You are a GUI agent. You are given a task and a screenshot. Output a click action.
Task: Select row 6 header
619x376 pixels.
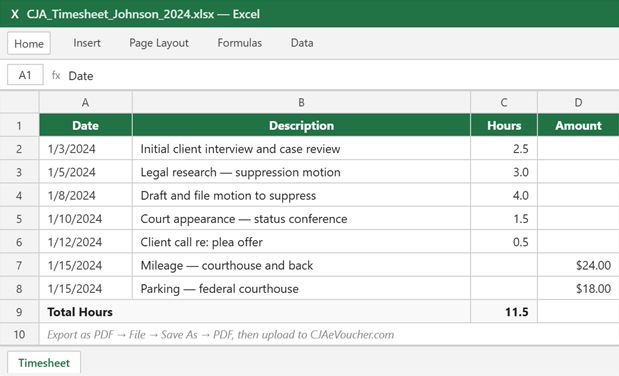coord(19,242)
